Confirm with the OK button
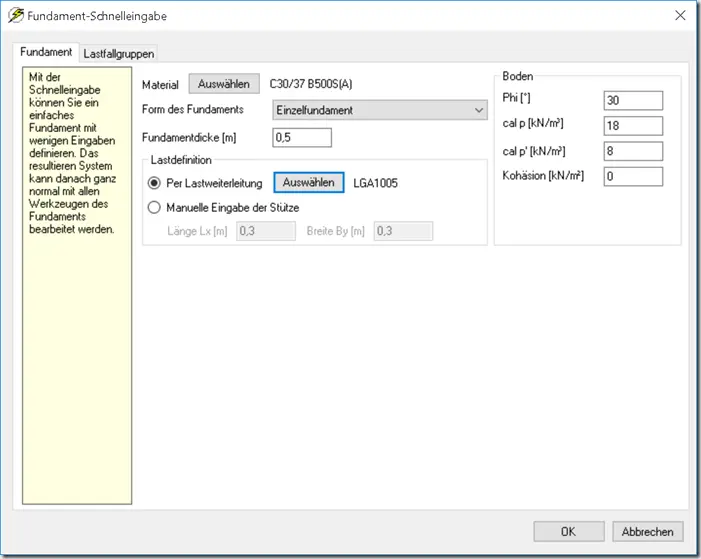 569,531
